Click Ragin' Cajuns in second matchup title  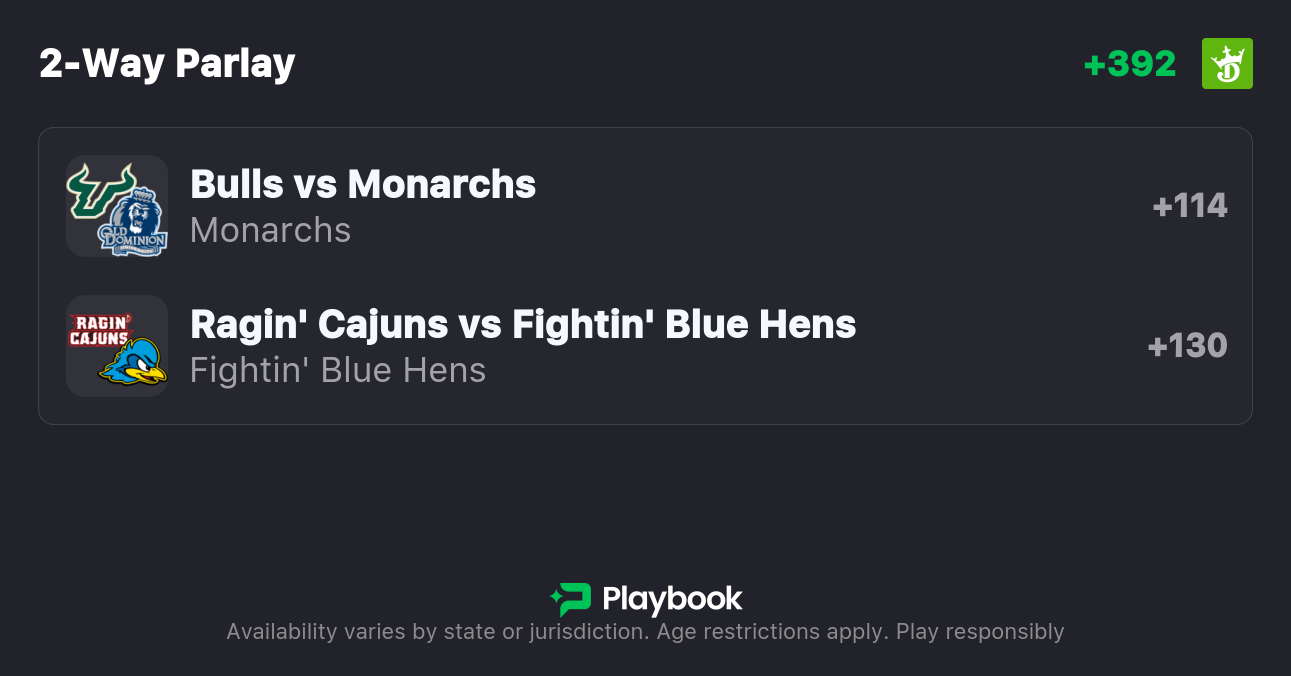tap(319, 324)
